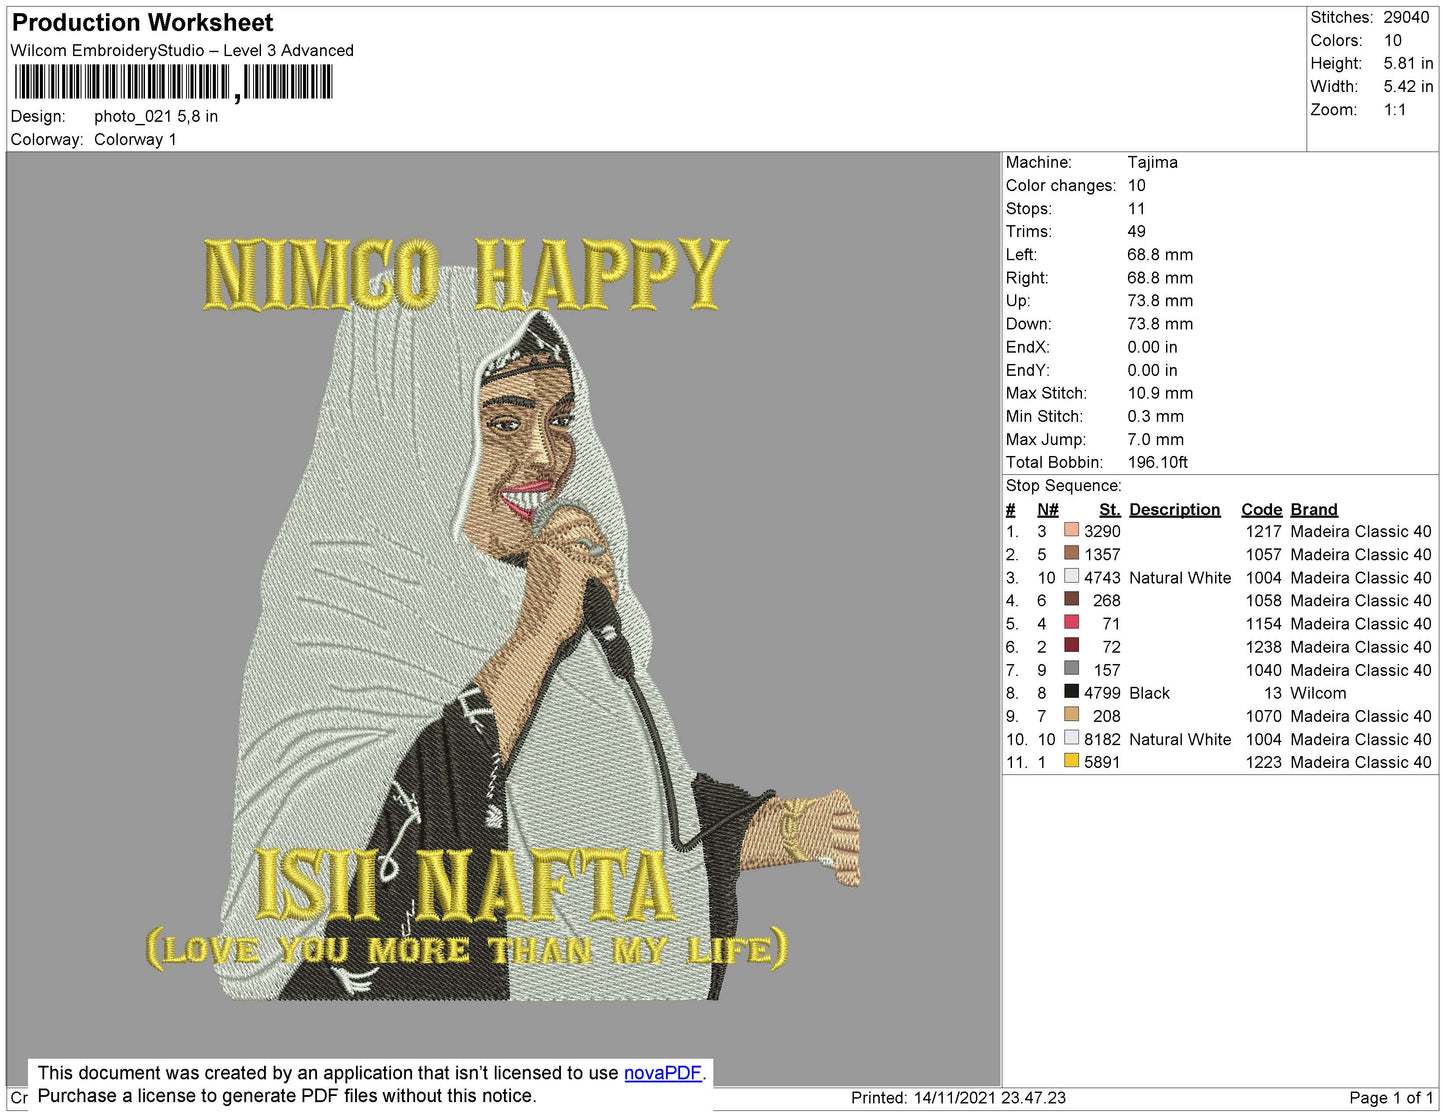Select the Stops value "11"

[x=1136, y=208]
